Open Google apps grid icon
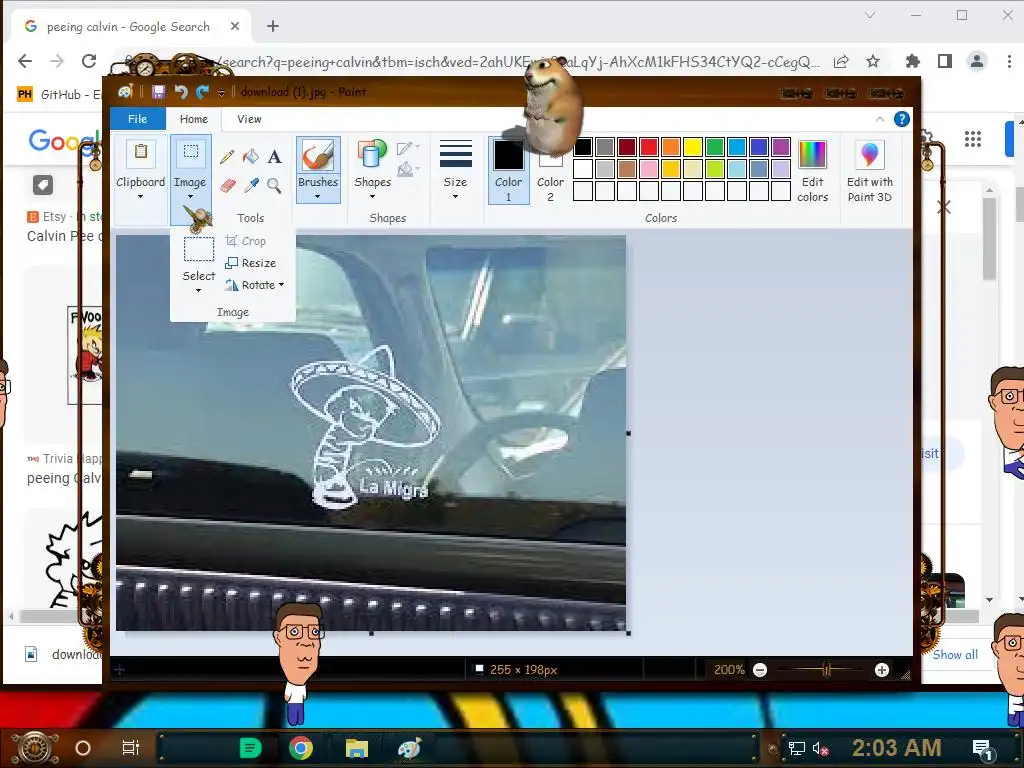The height and width of the screenshot is (768, 1024). click(973, 138)
